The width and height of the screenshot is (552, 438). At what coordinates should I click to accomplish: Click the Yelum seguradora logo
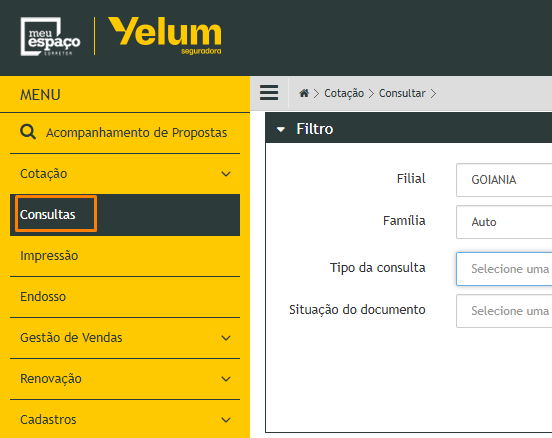click(x=165, y=36)
